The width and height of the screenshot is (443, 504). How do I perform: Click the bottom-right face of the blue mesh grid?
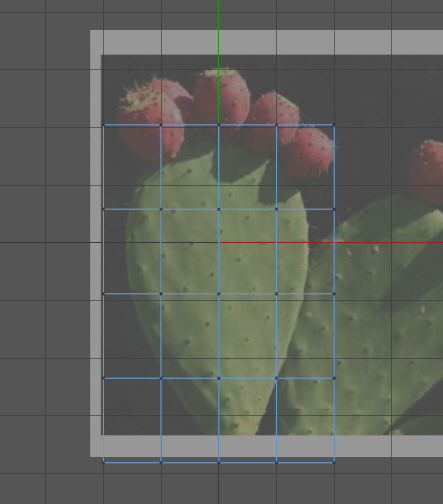coord(305,420)
